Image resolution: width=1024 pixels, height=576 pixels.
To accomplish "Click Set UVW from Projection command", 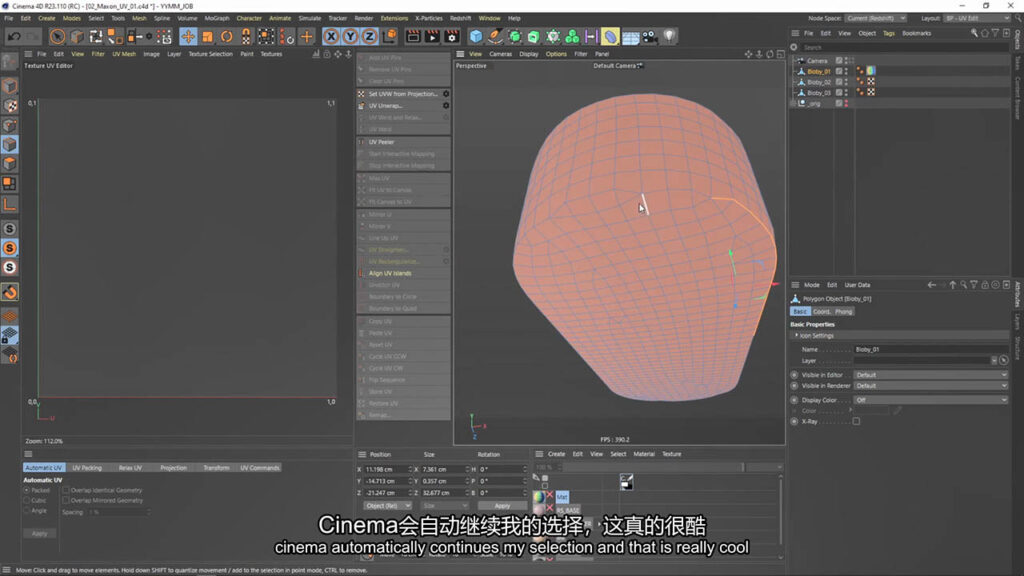I will (x=403, y=94).
